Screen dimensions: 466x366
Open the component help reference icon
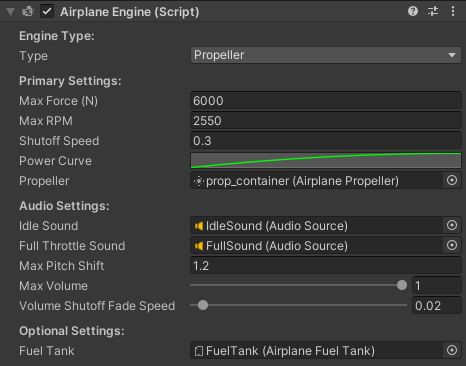coord(413,12)
